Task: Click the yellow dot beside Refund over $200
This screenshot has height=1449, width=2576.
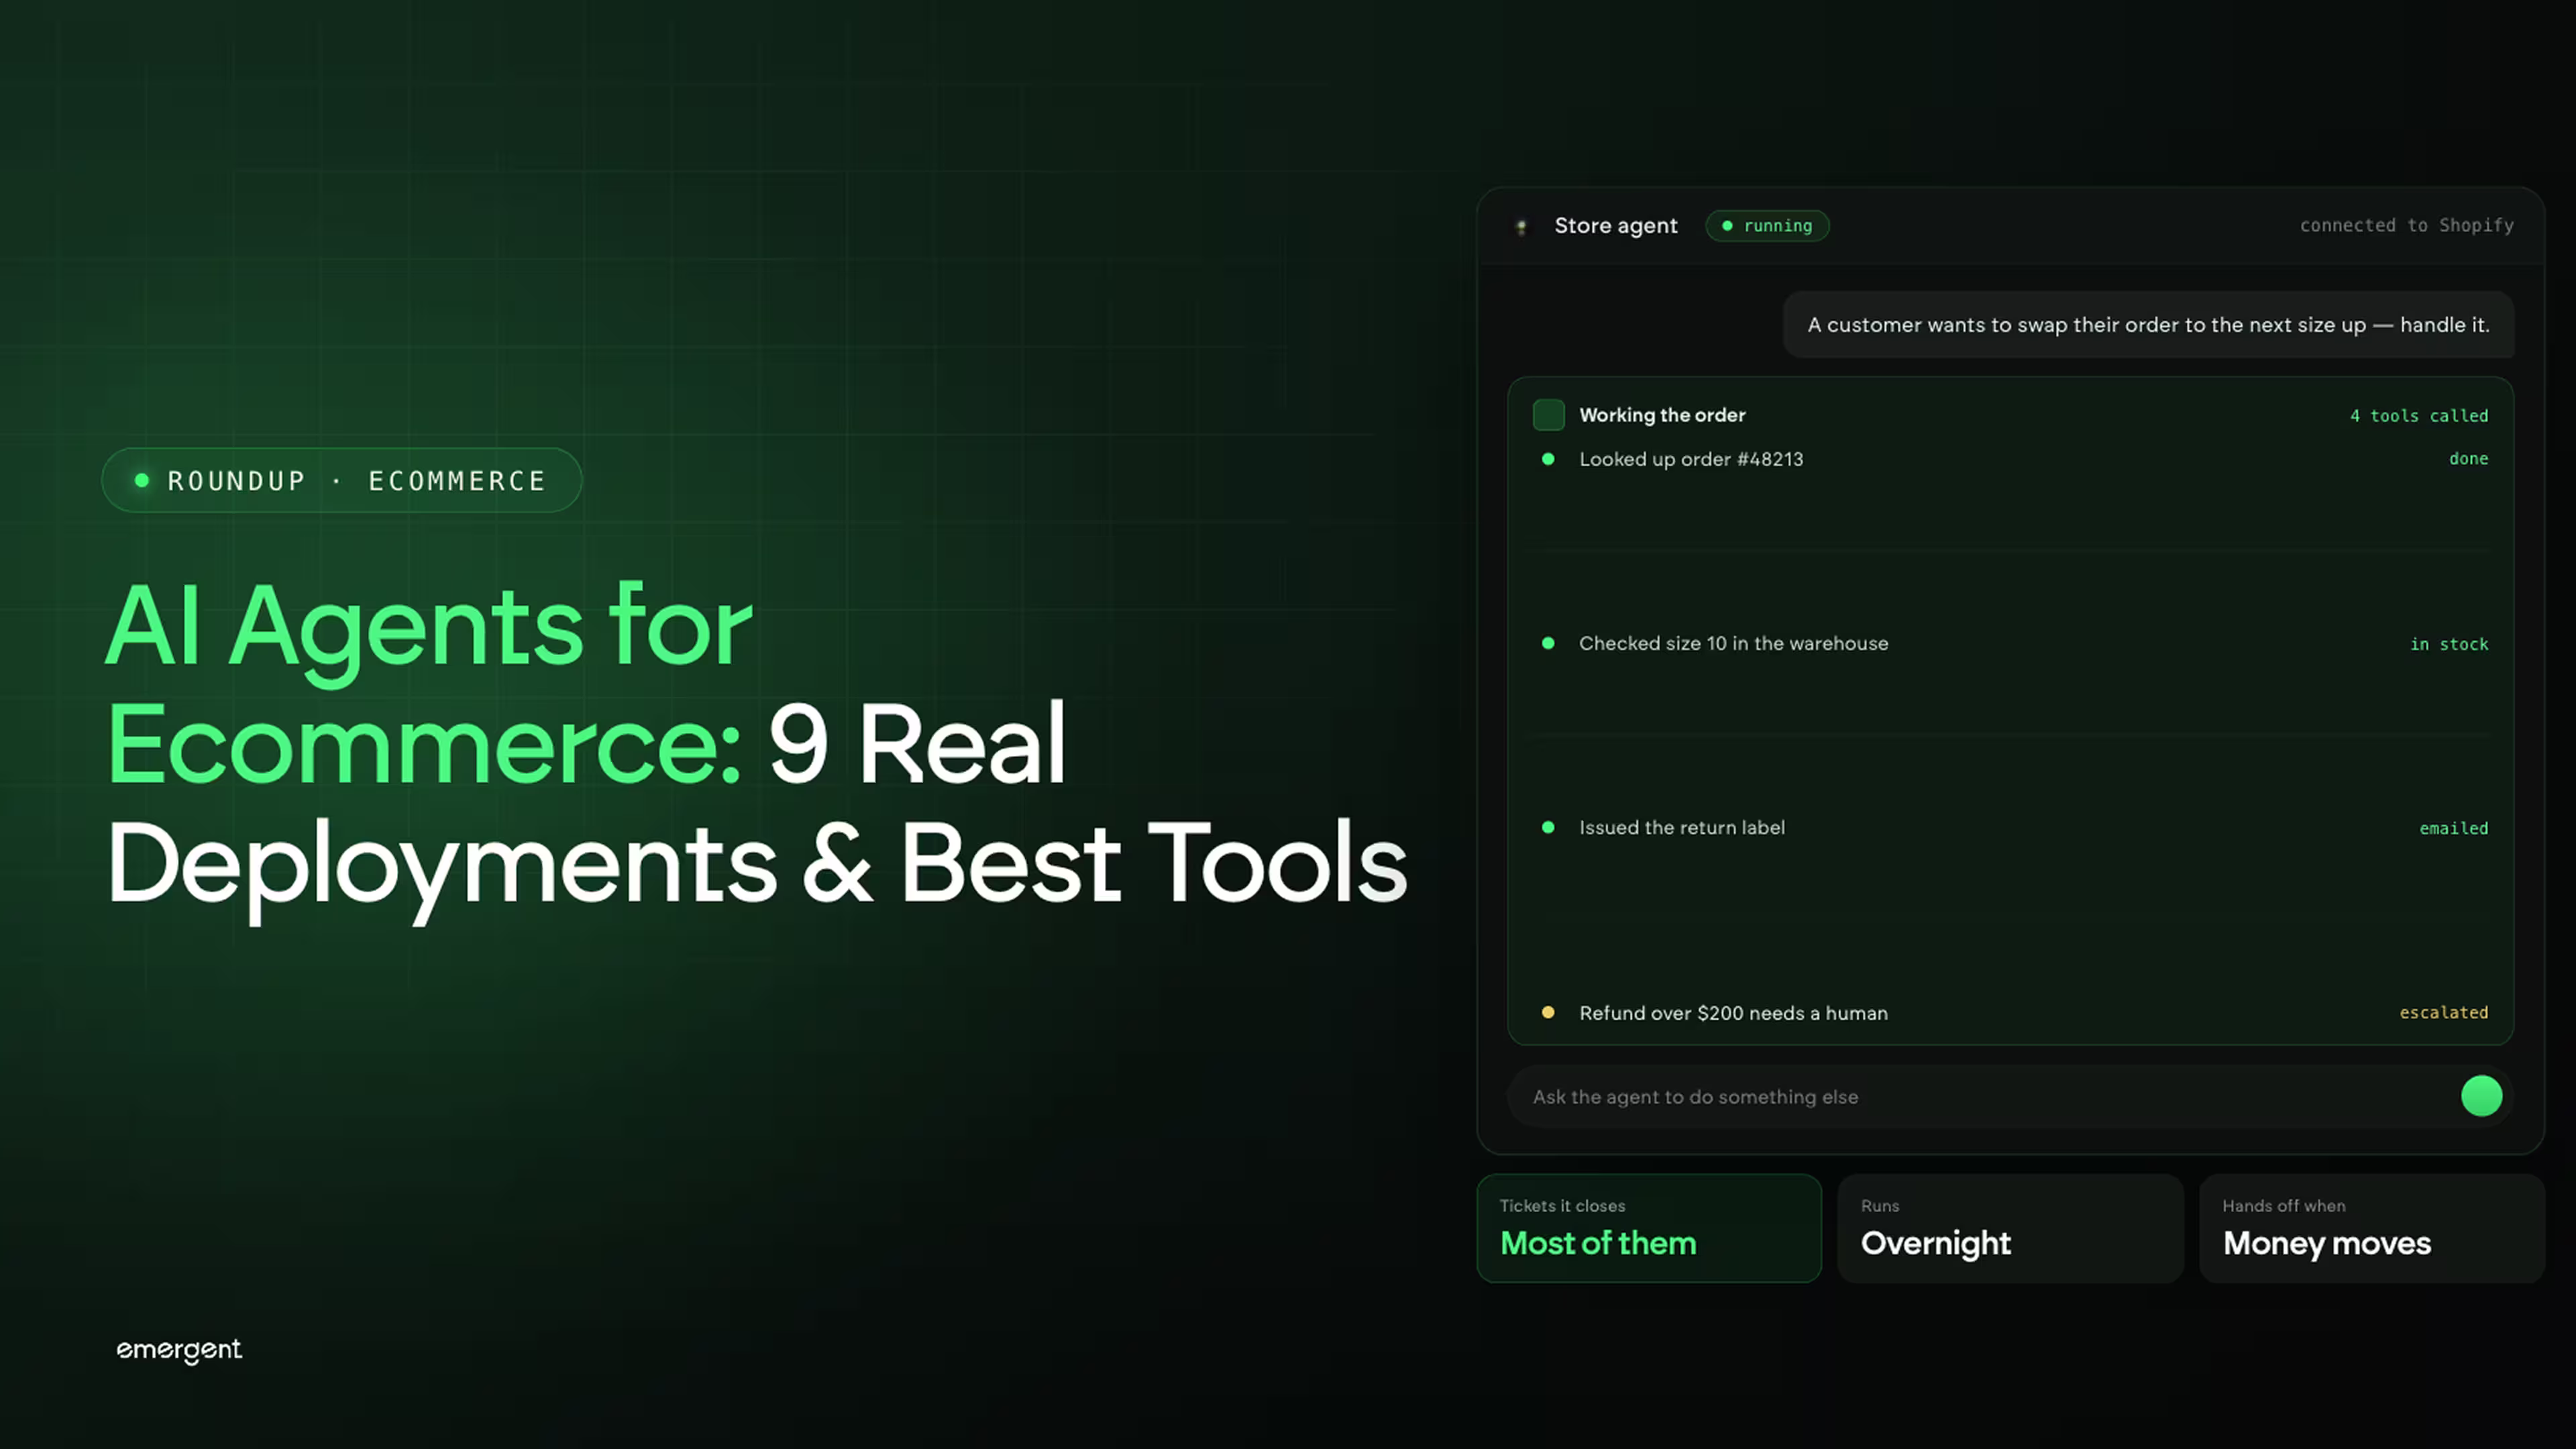Action: pos(1548,1012)
